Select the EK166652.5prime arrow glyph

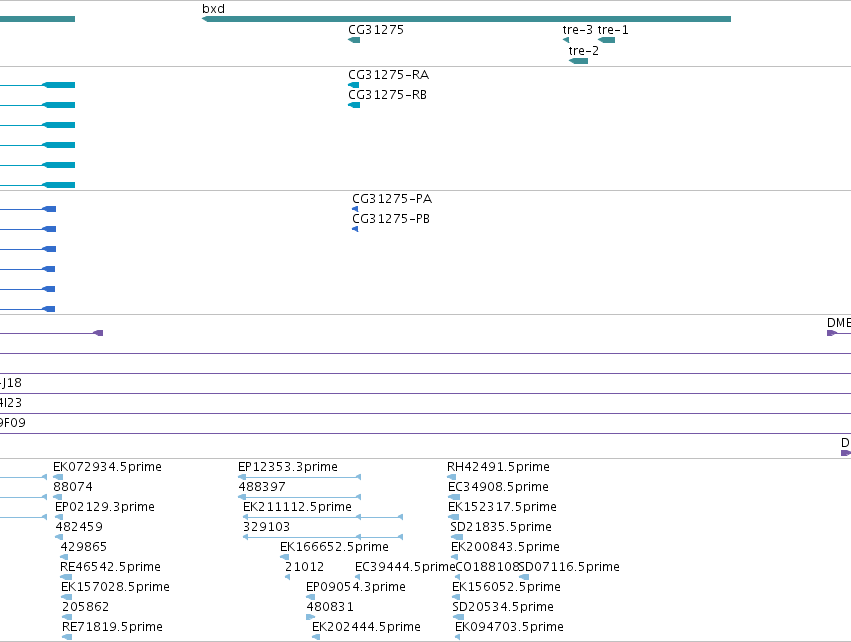(284, 557)
